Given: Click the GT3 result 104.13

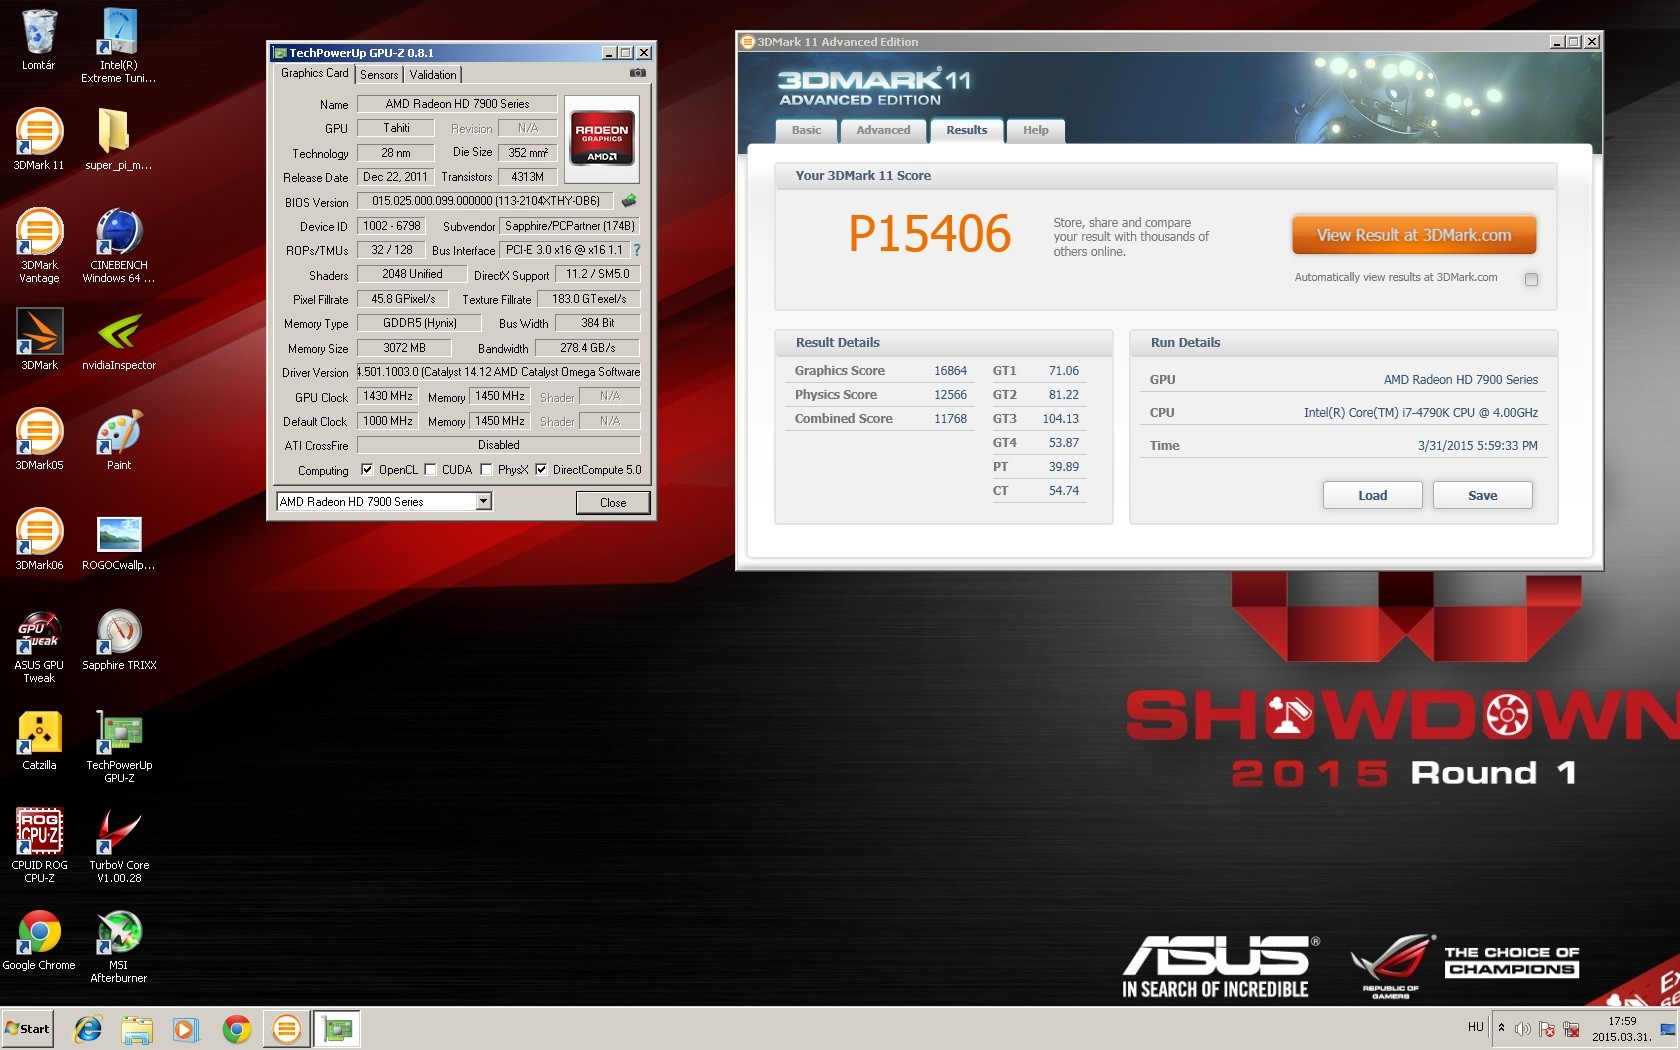Looking at the screenshot, I should pos(1060,419).
